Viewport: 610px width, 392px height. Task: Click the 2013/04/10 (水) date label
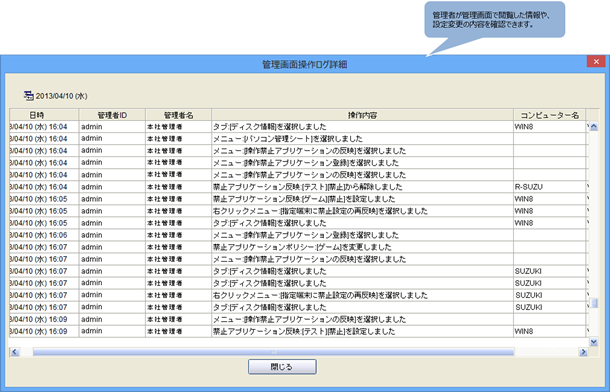click(61, 96)
